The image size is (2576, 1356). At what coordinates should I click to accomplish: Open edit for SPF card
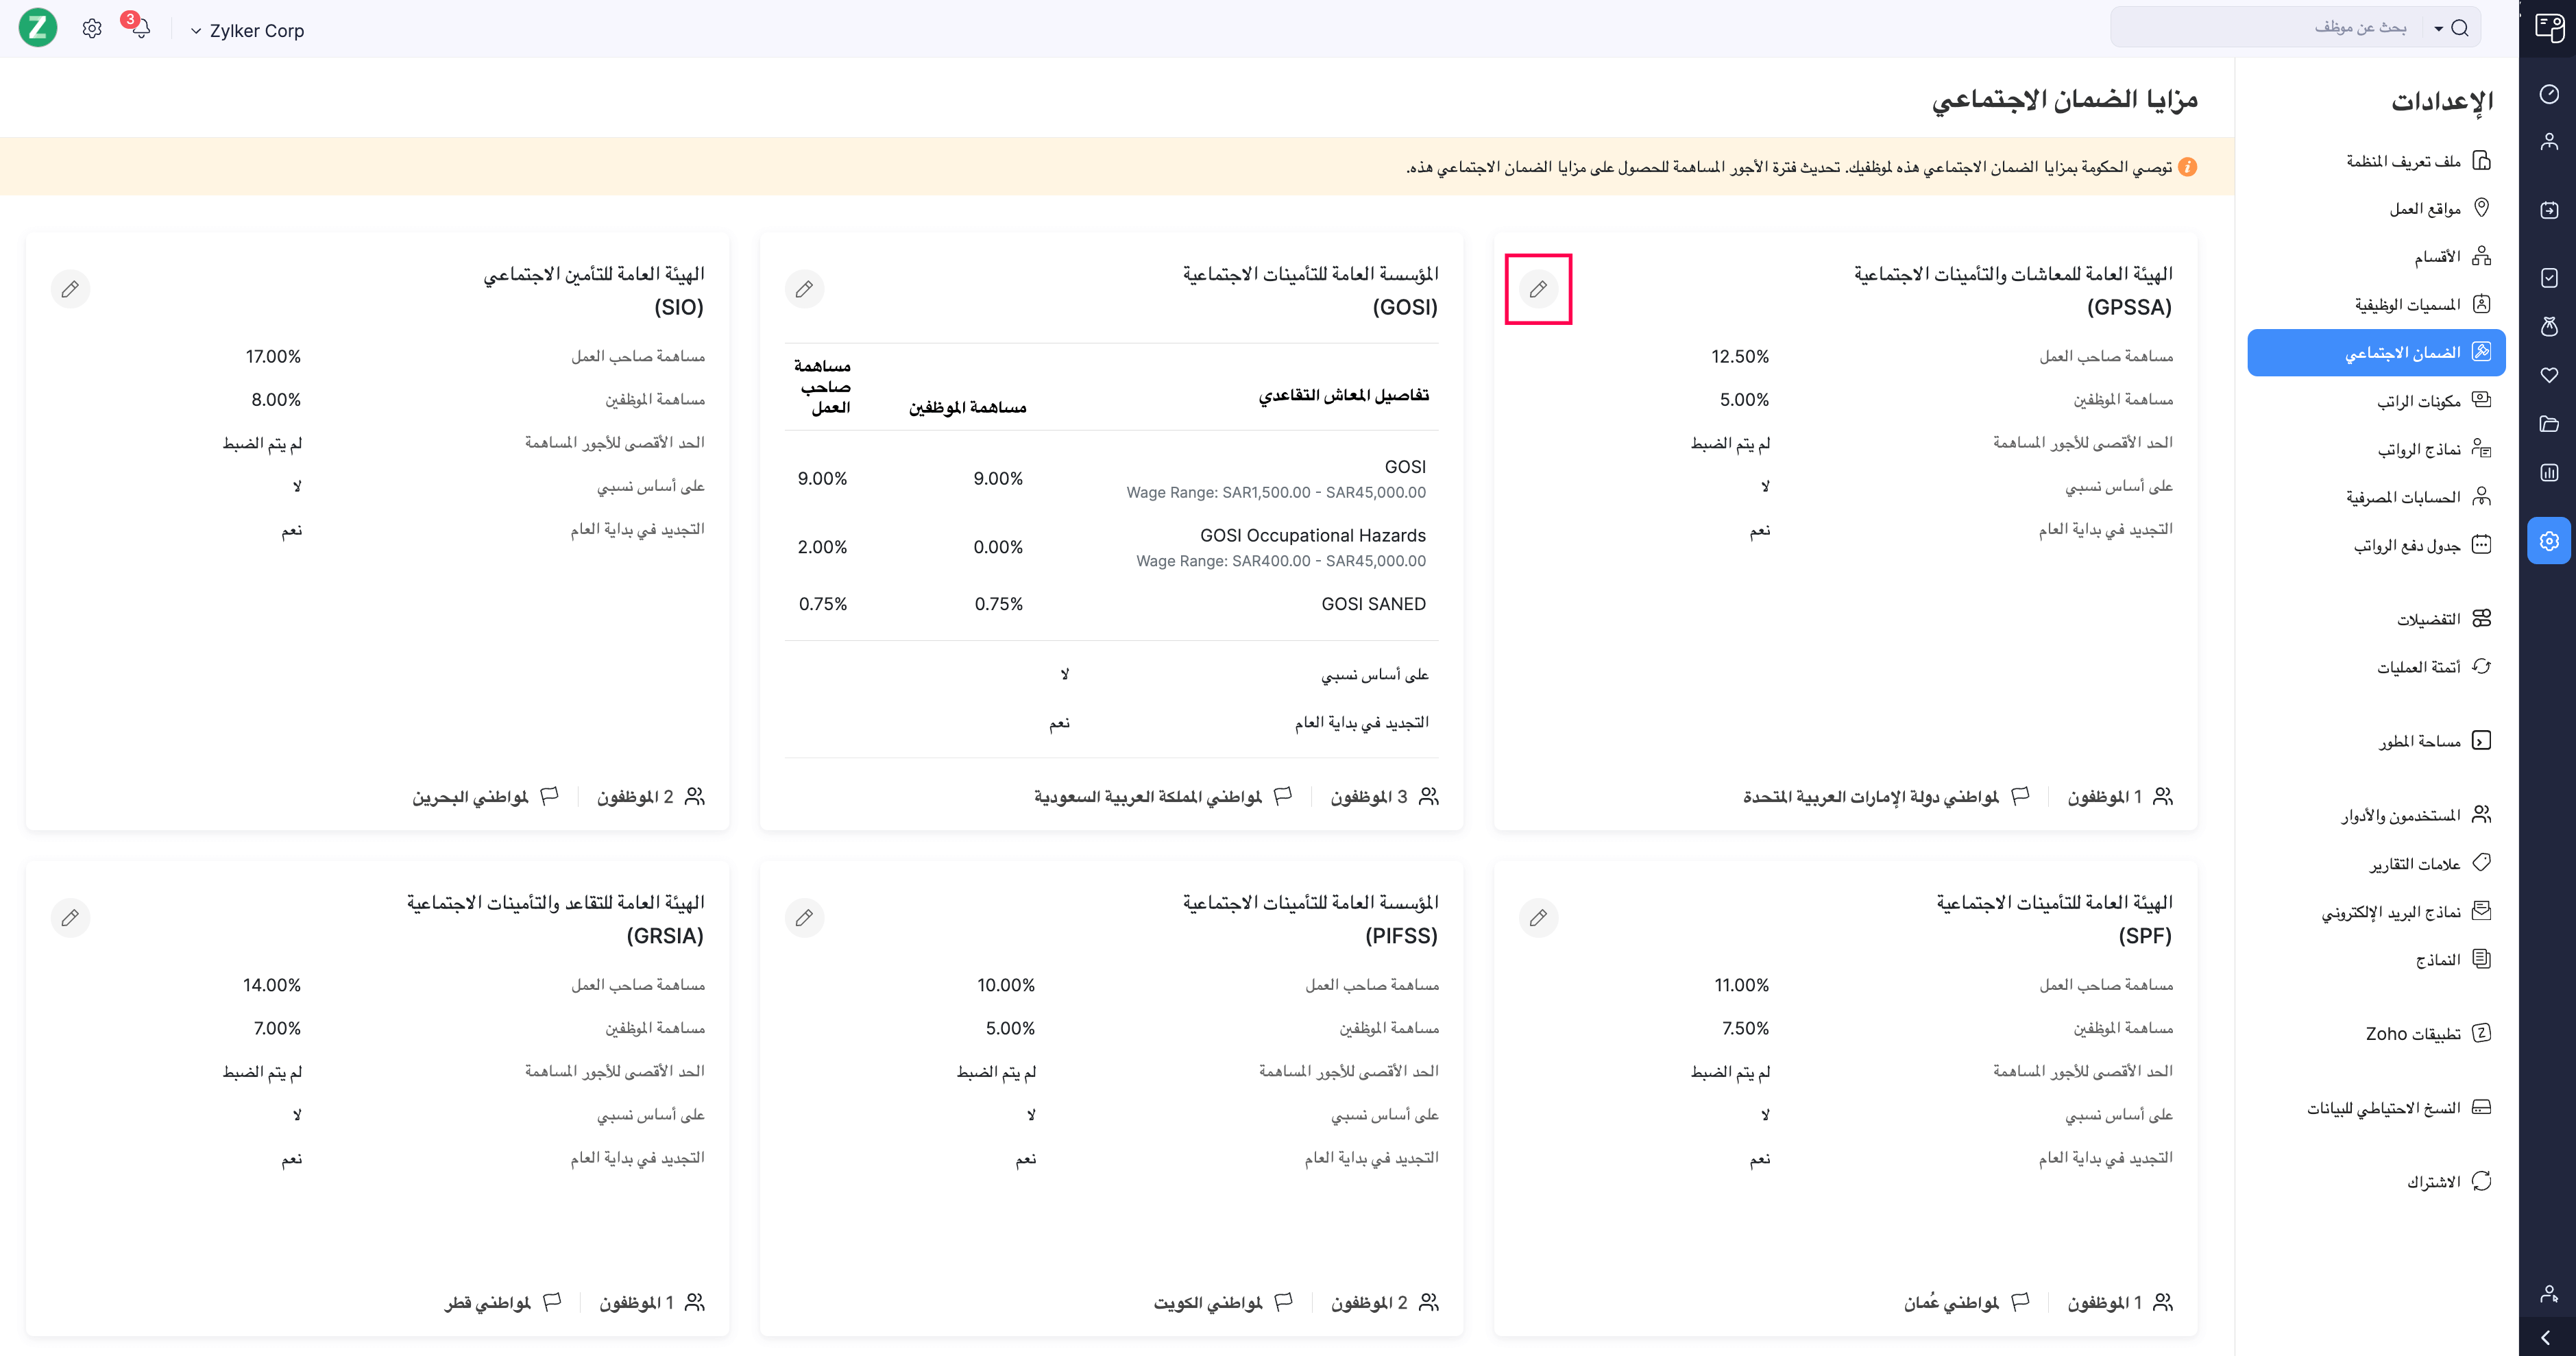pos(1538,917)
